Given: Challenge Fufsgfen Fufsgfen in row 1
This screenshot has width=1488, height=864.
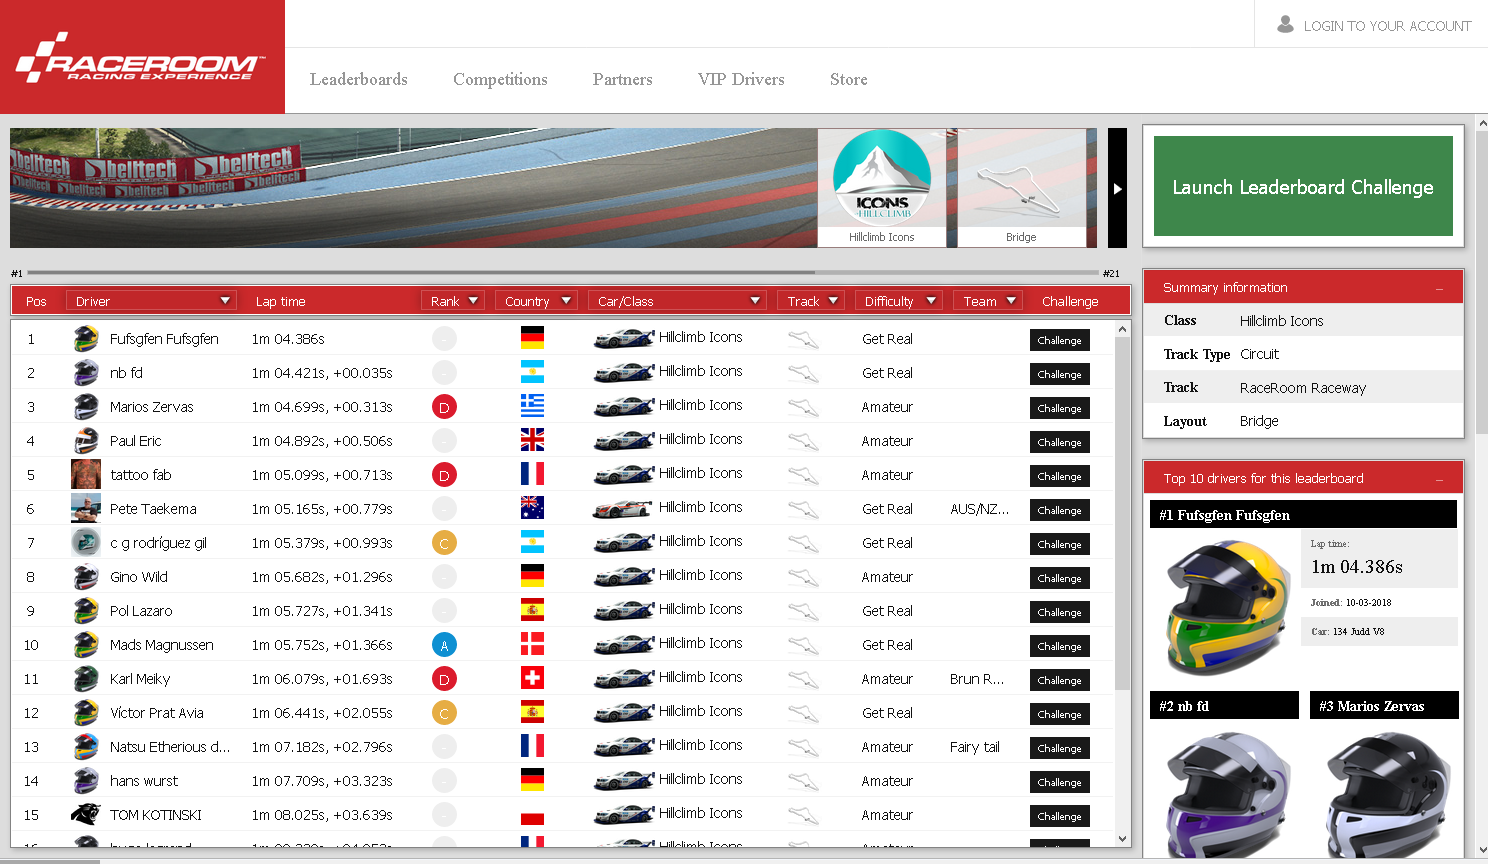Looking at the screenshot, I should coord(1059,340).
